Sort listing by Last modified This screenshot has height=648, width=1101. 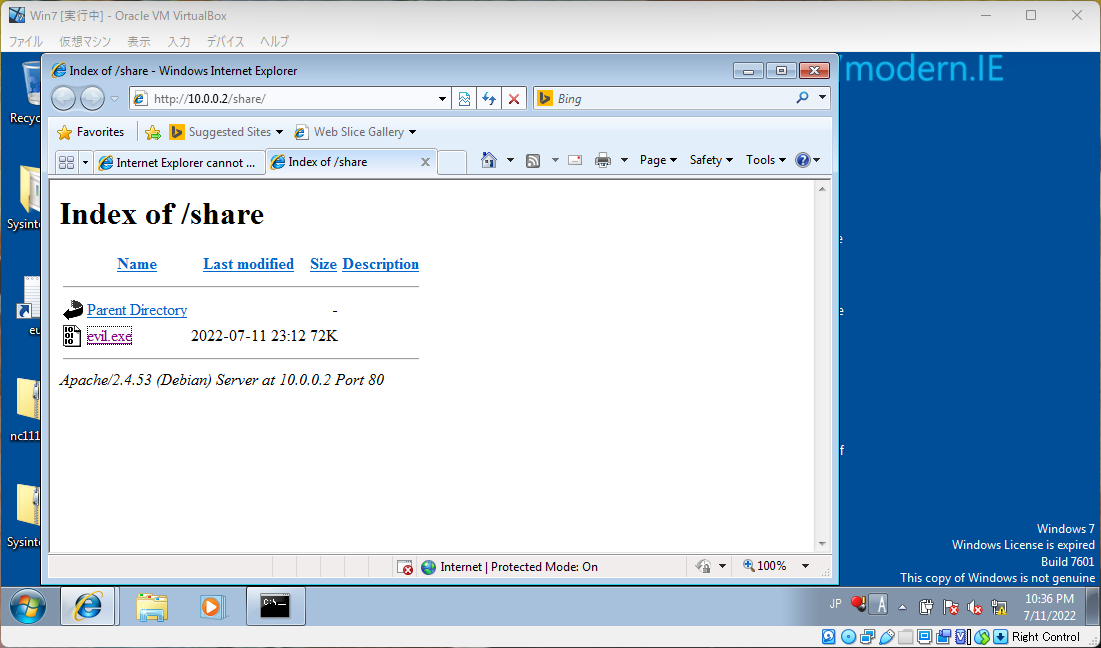coord(249,264)
